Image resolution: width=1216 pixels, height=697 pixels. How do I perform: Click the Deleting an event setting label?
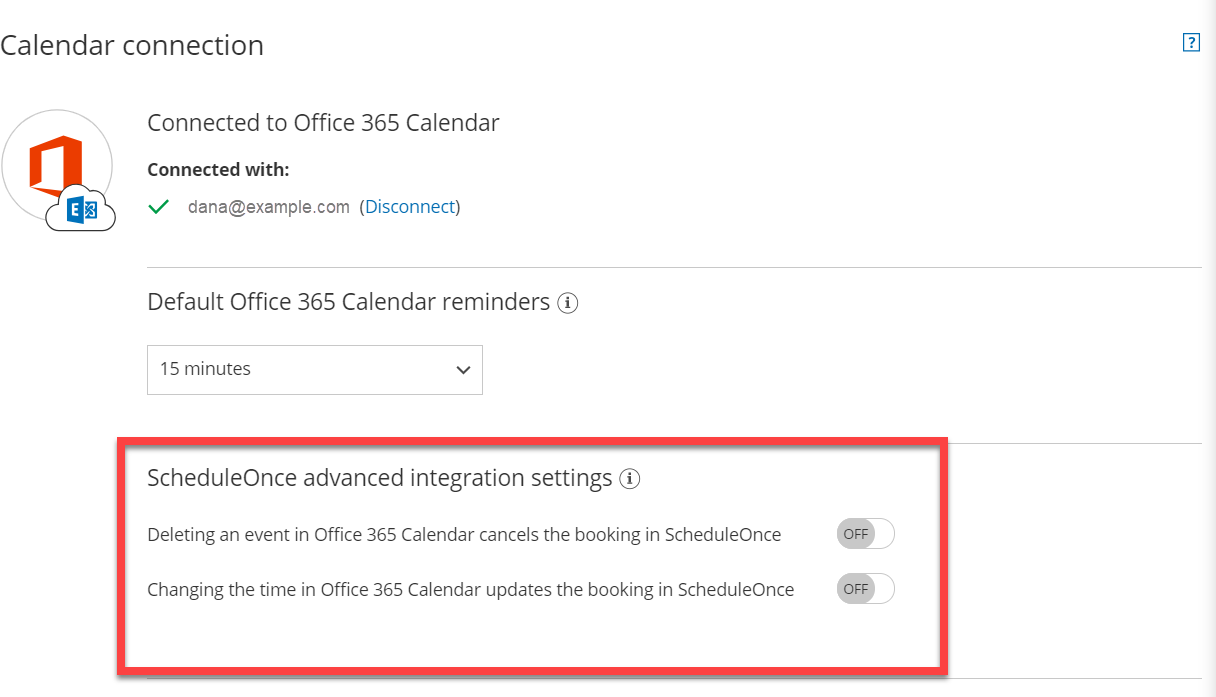[464, 535]
